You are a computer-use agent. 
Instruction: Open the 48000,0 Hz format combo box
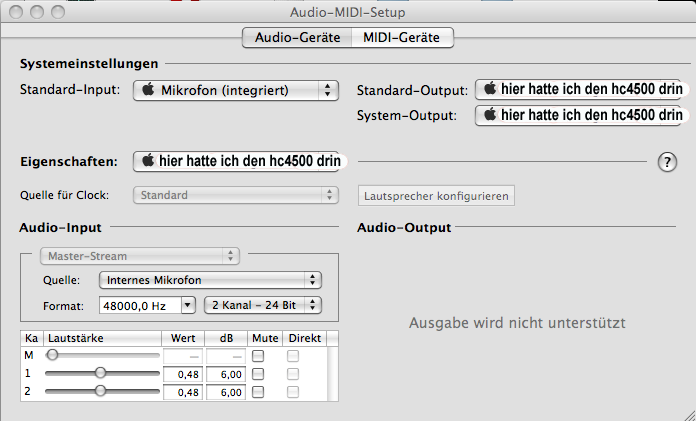(147, 304)
